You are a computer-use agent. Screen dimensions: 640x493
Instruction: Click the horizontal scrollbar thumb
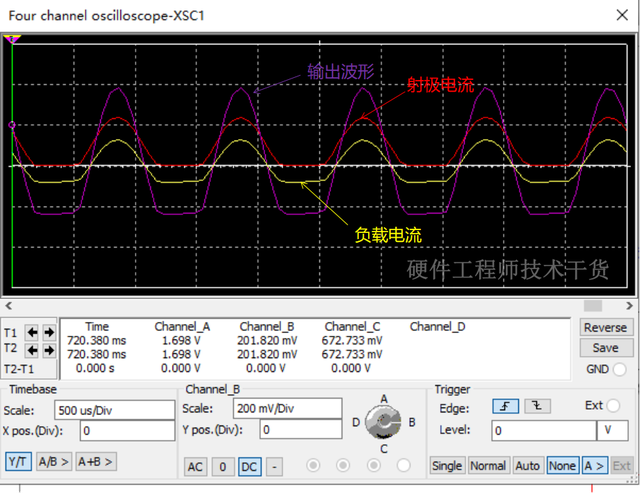593,306
